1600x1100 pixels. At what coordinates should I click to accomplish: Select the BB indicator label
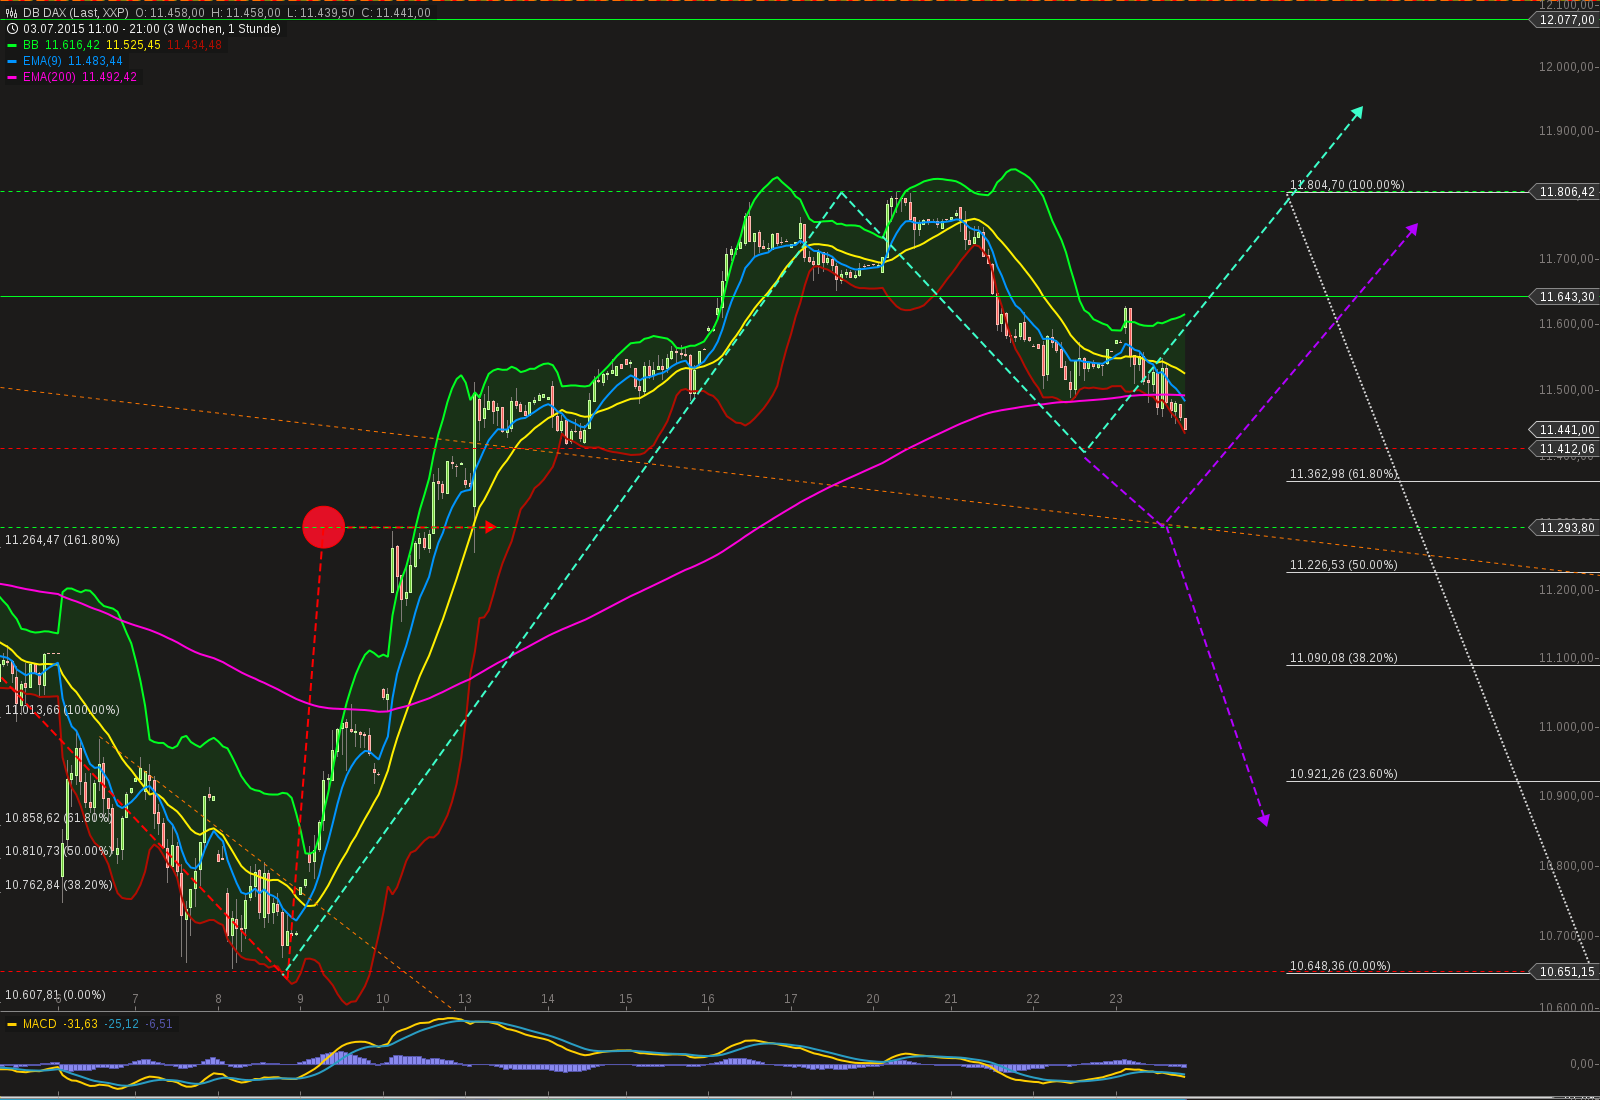click(x=31, y=45)
